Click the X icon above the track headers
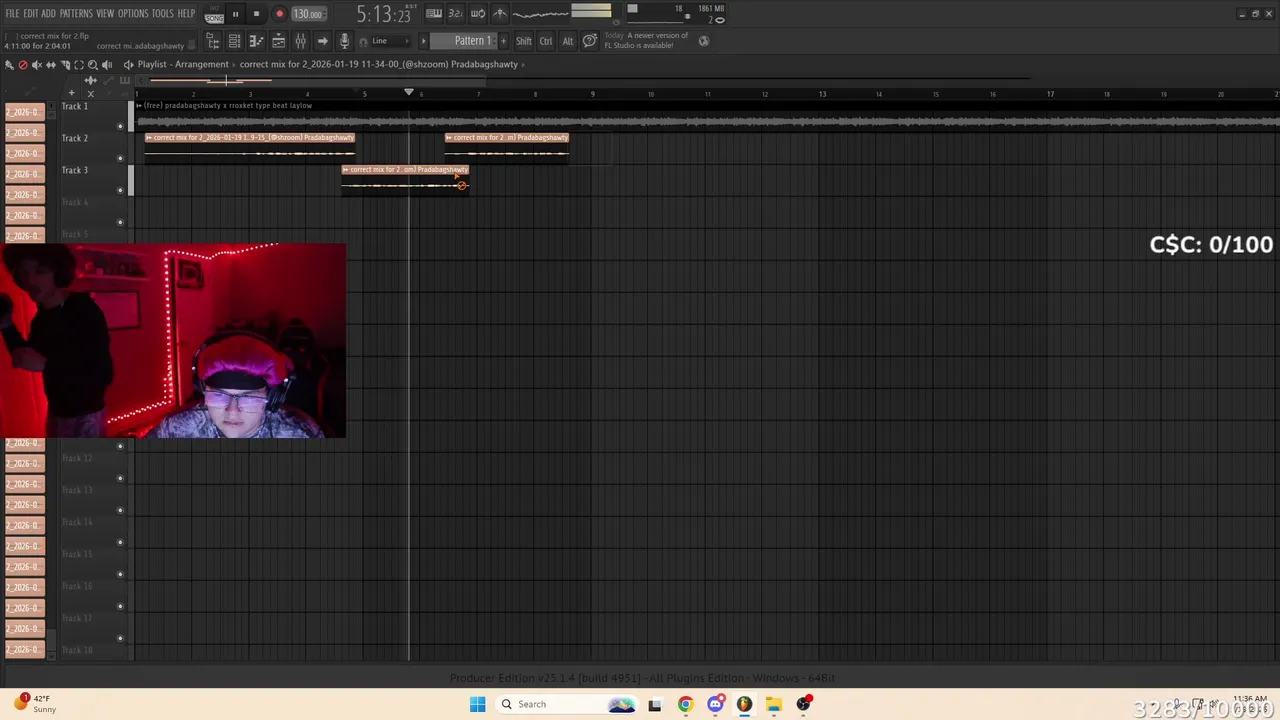Image resolution: width=1280 pixels, height=720 pixels. pyautogui.click(x=90, y=93)
